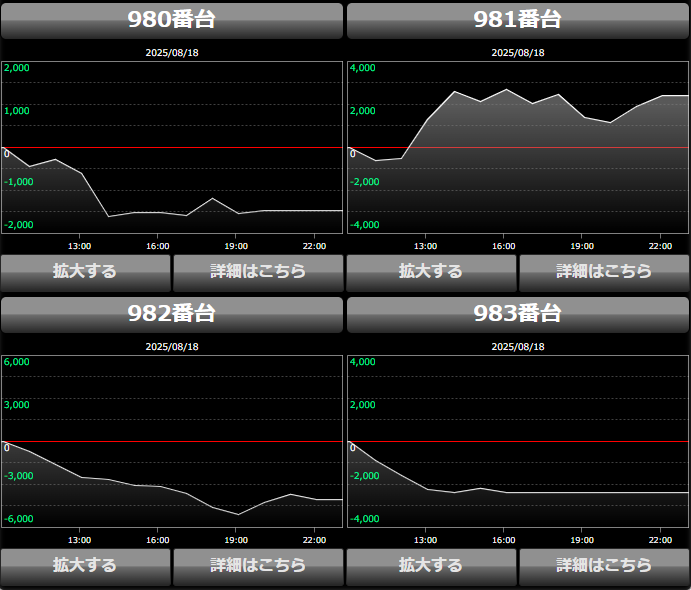Screen dimensions: 691x590
Task: Open the 980番台 machine header
Action: (172, 21)
